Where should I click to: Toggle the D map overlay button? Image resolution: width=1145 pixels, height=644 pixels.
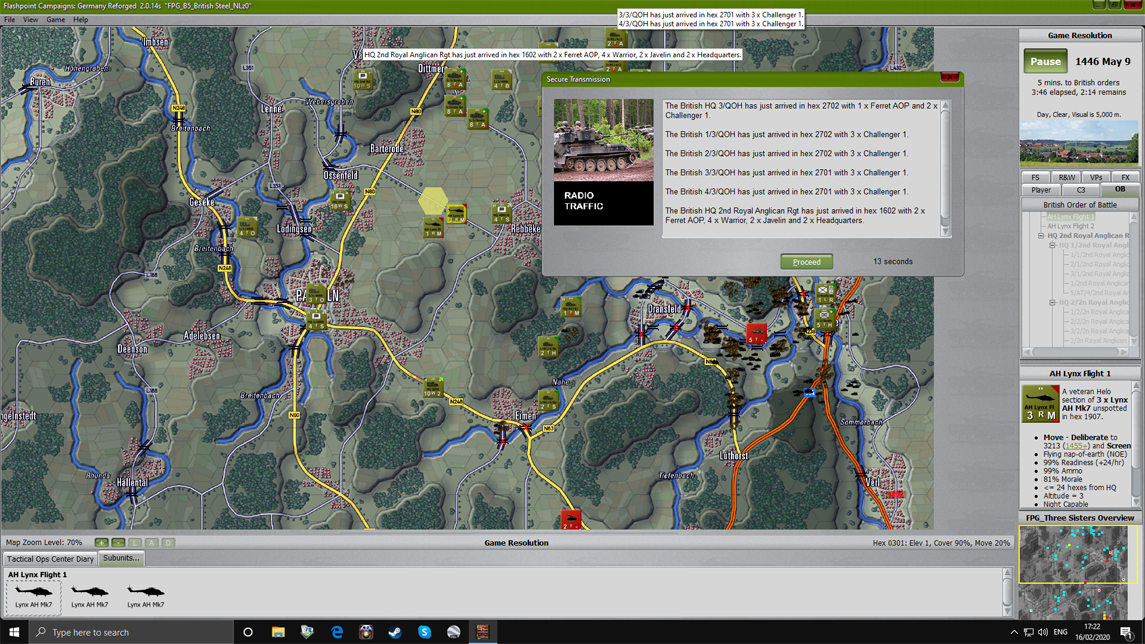point(169,543)
